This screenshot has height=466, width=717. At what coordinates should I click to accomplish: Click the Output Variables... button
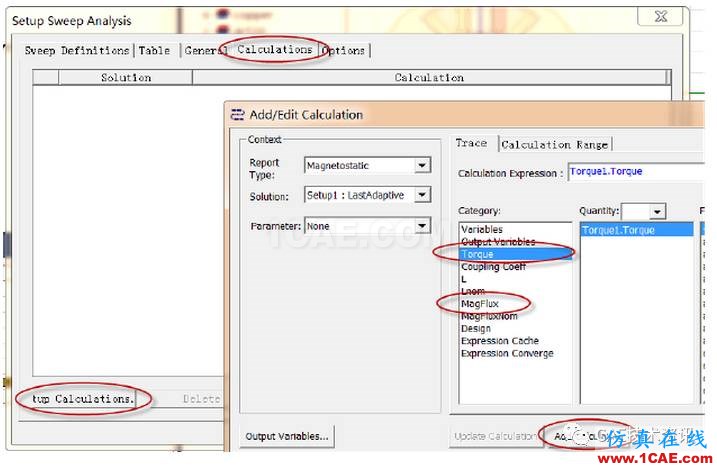click(287, 436)
